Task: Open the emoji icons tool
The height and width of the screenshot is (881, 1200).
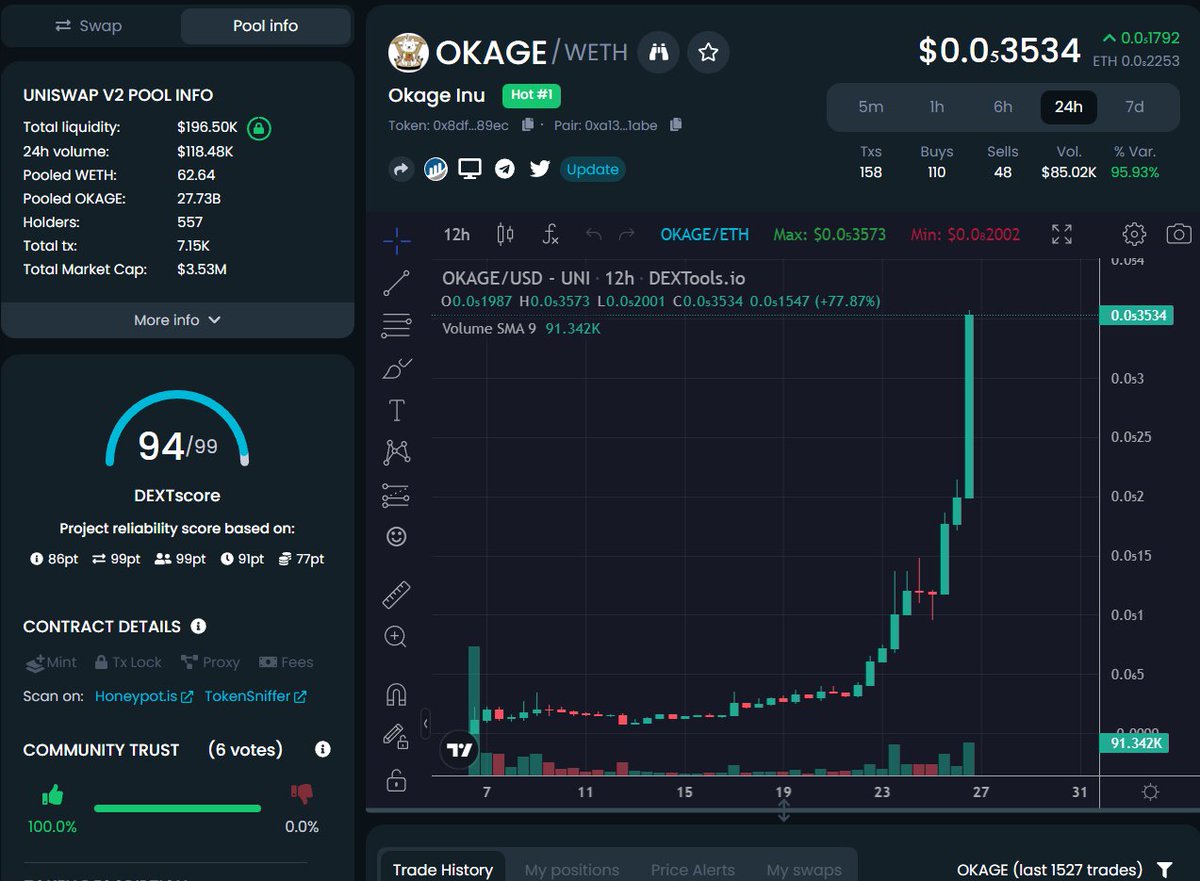Action: pyautogui.click(x=396, y=537)
